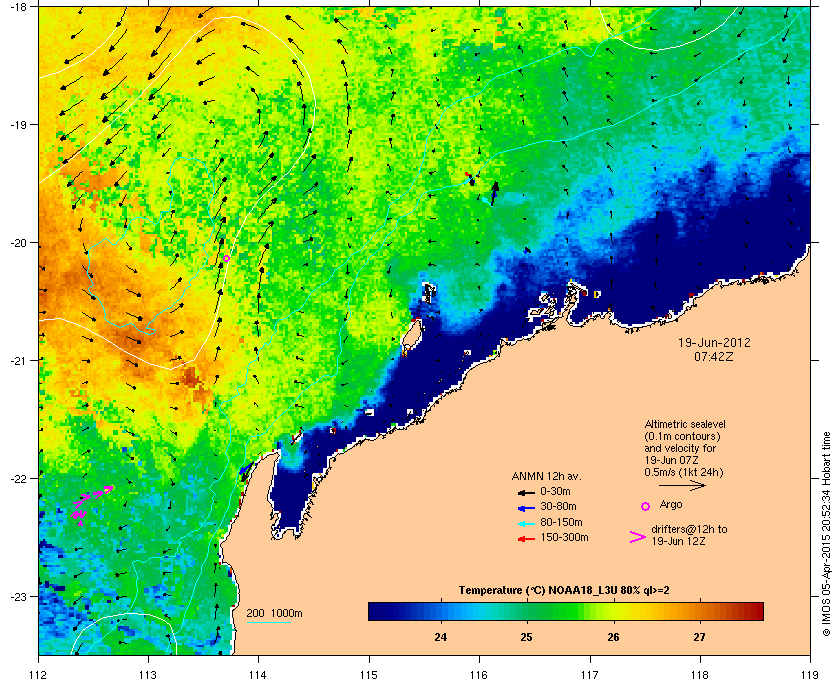Click the red 150-300m legend arrow
The width and height of the screenshot is (840, 680).
click(526, 539)
